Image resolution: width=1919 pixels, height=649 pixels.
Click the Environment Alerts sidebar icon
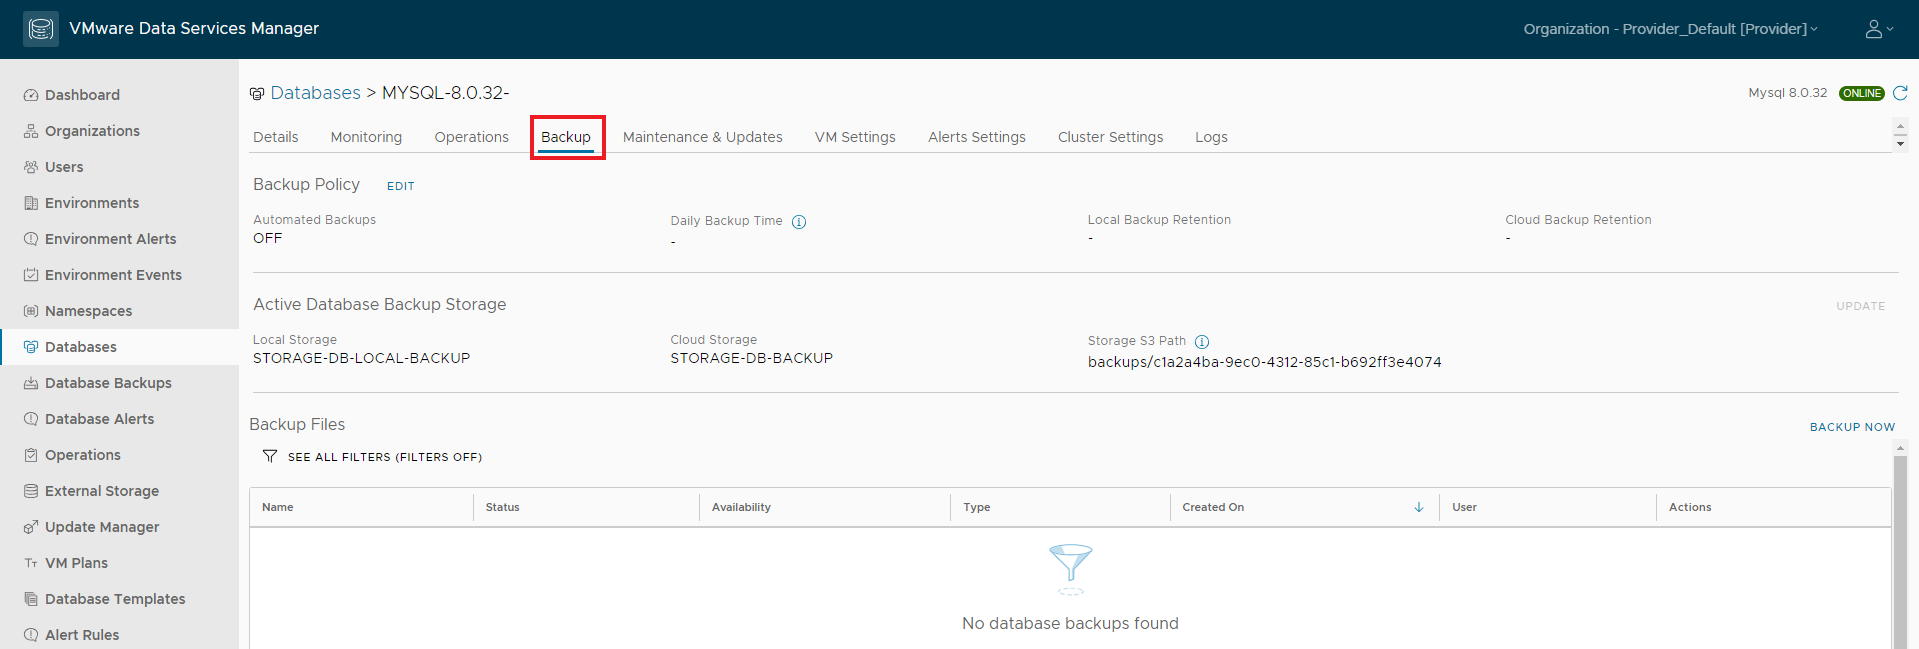(x=31, y=239)
